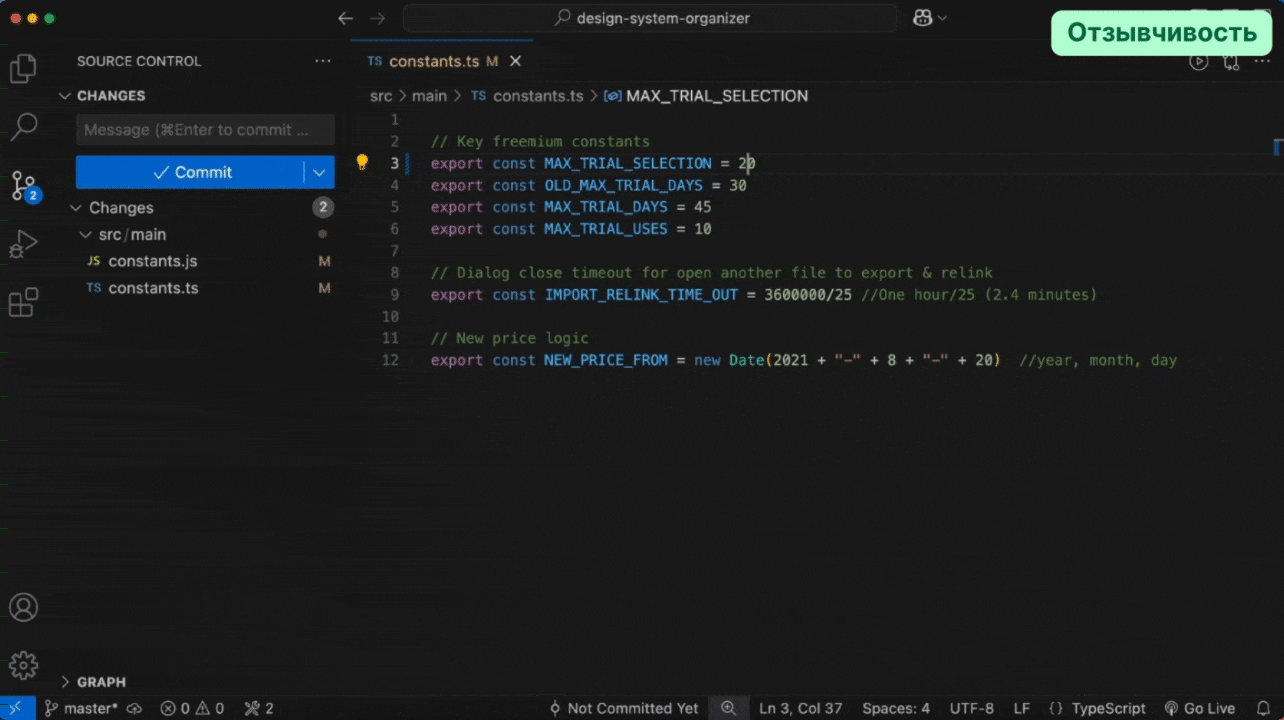This screenshot has height=720, width=1284.
Task: Click line number 9 in gutter
Action: click(394, 295)
